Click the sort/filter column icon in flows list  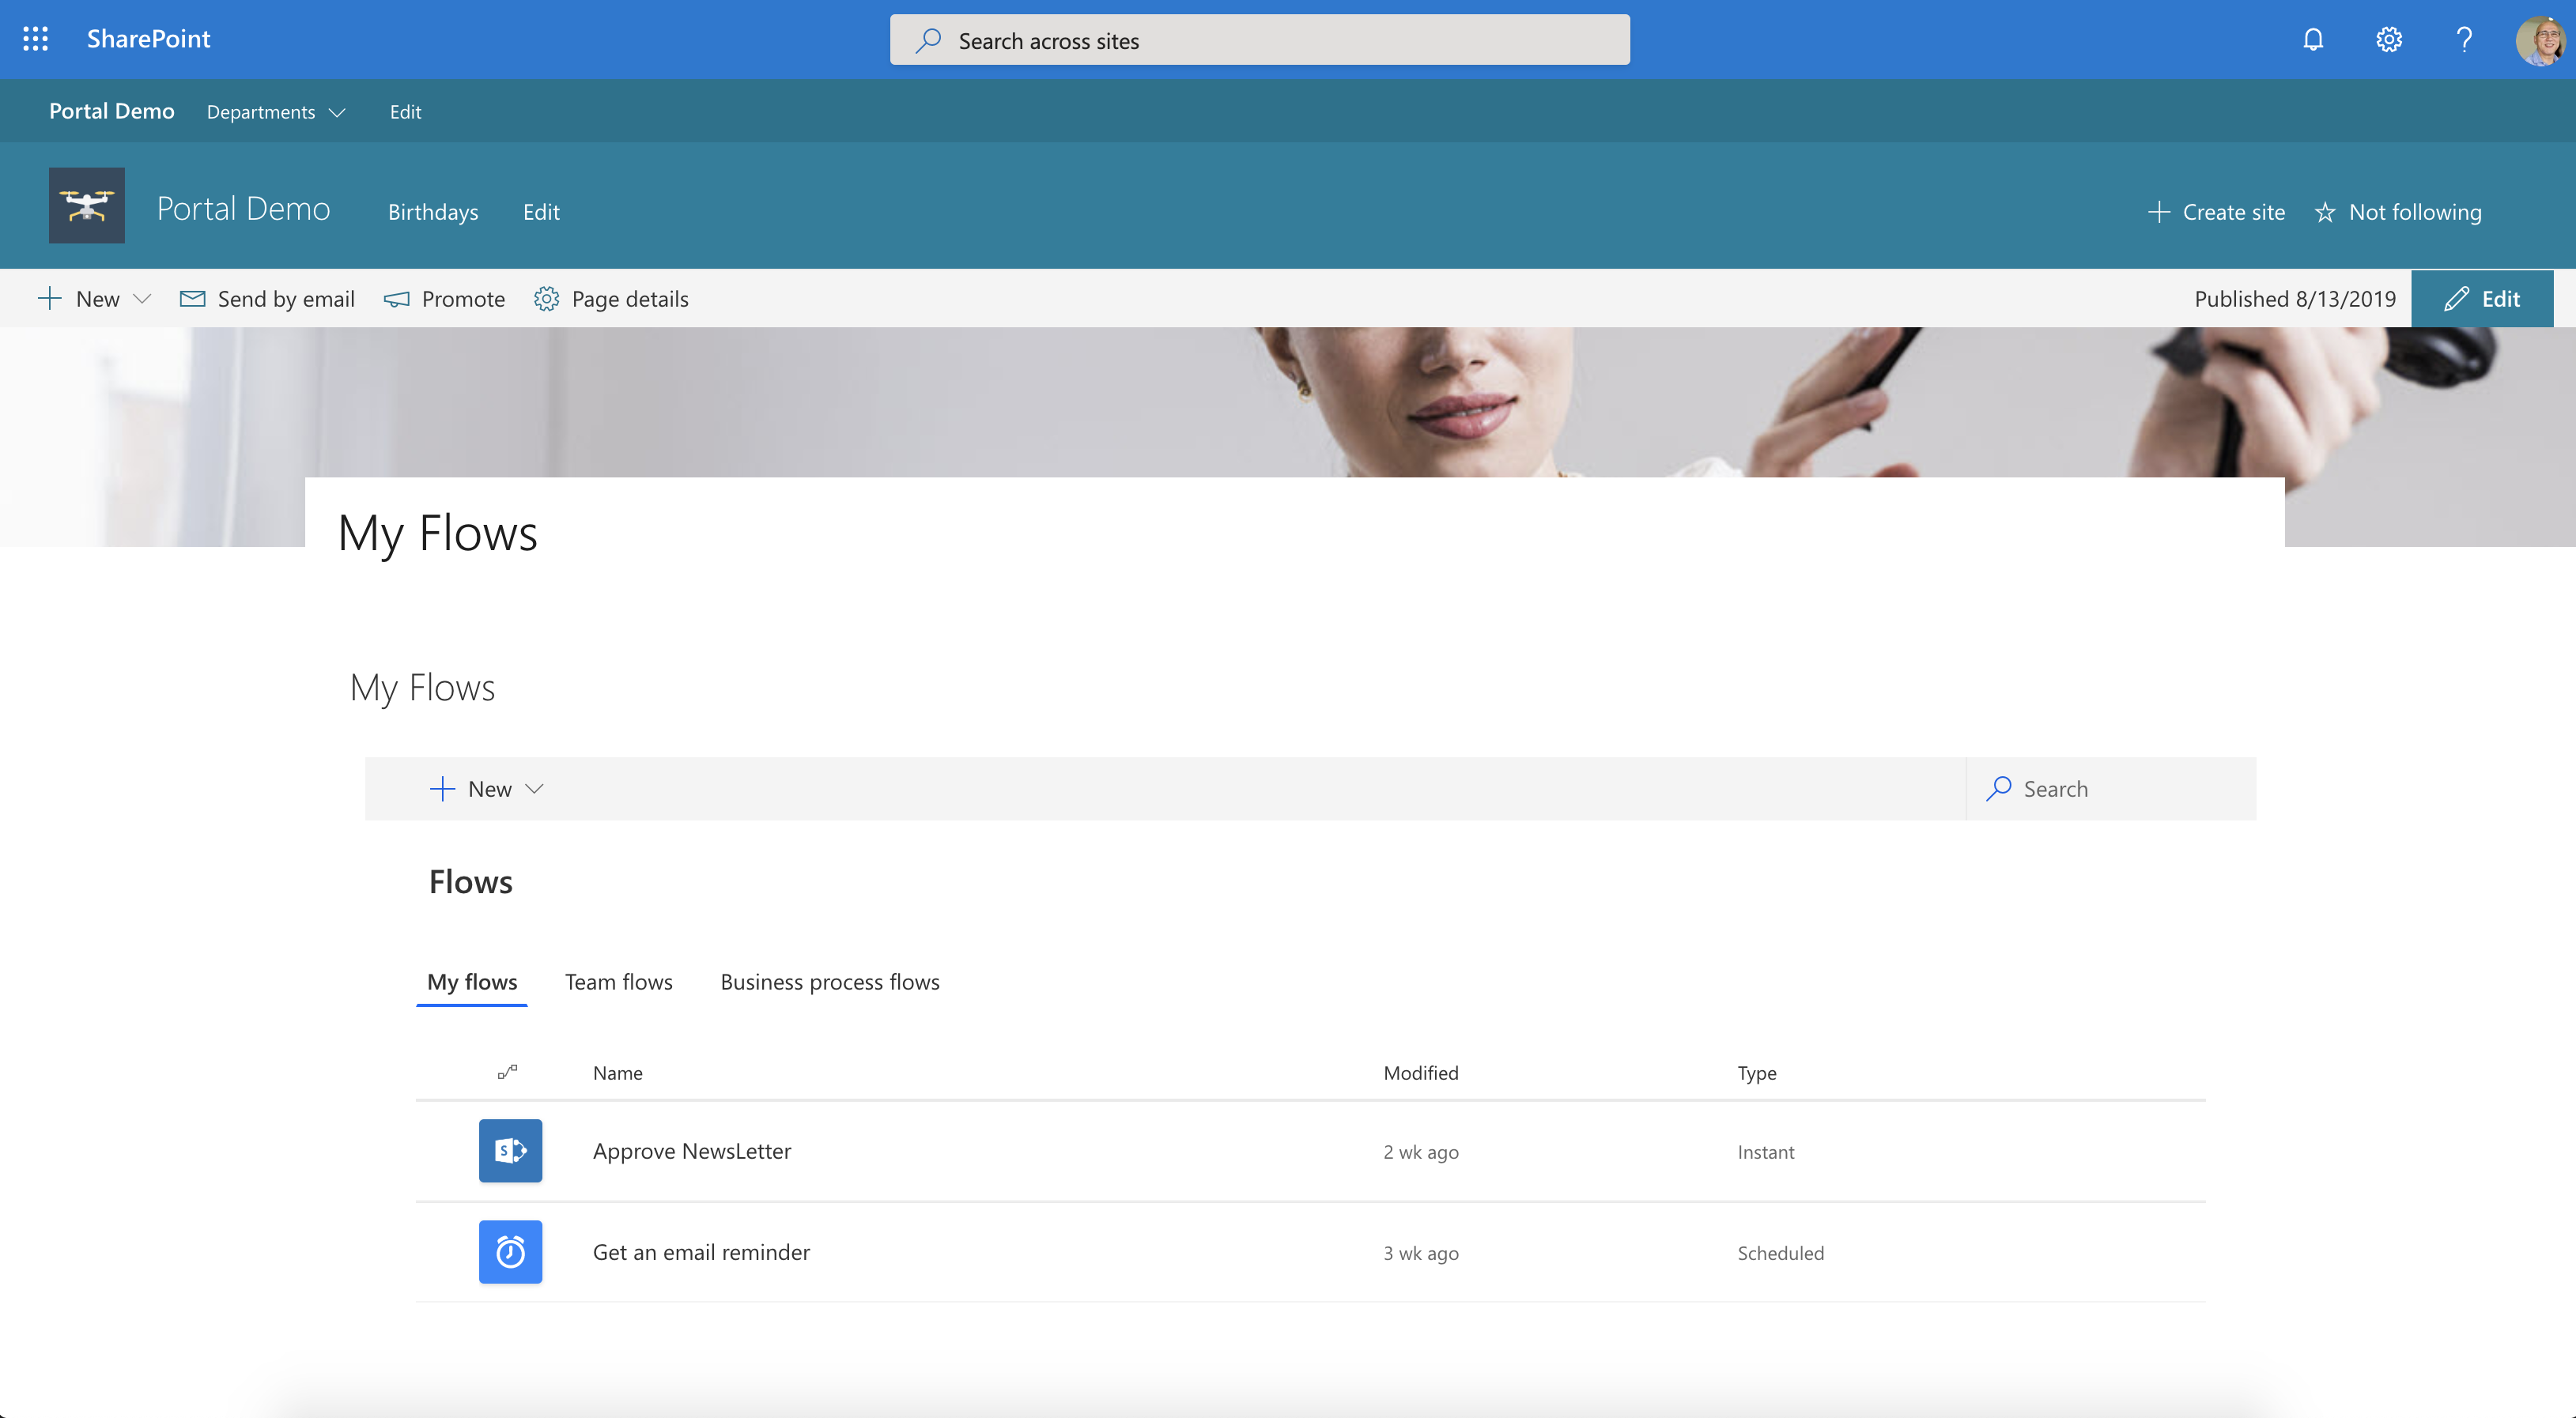pos(507,1069)
